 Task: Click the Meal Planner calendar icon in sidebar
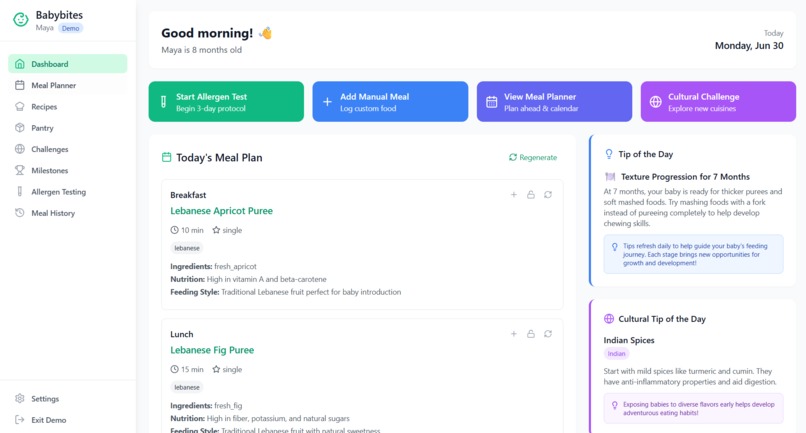(20, 85)
